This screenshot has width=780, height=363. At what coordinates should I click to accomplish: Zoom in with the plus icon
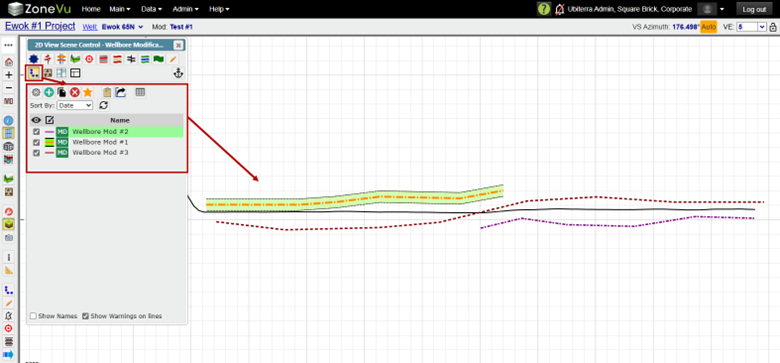point(8,75)
